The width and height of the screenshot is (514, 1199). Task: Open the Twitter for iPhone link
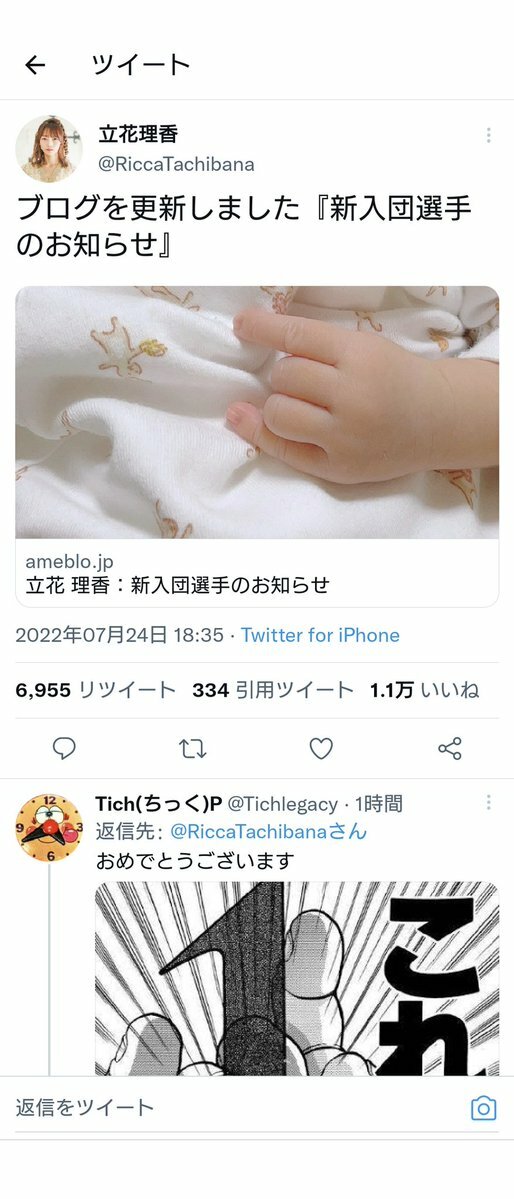320,635
